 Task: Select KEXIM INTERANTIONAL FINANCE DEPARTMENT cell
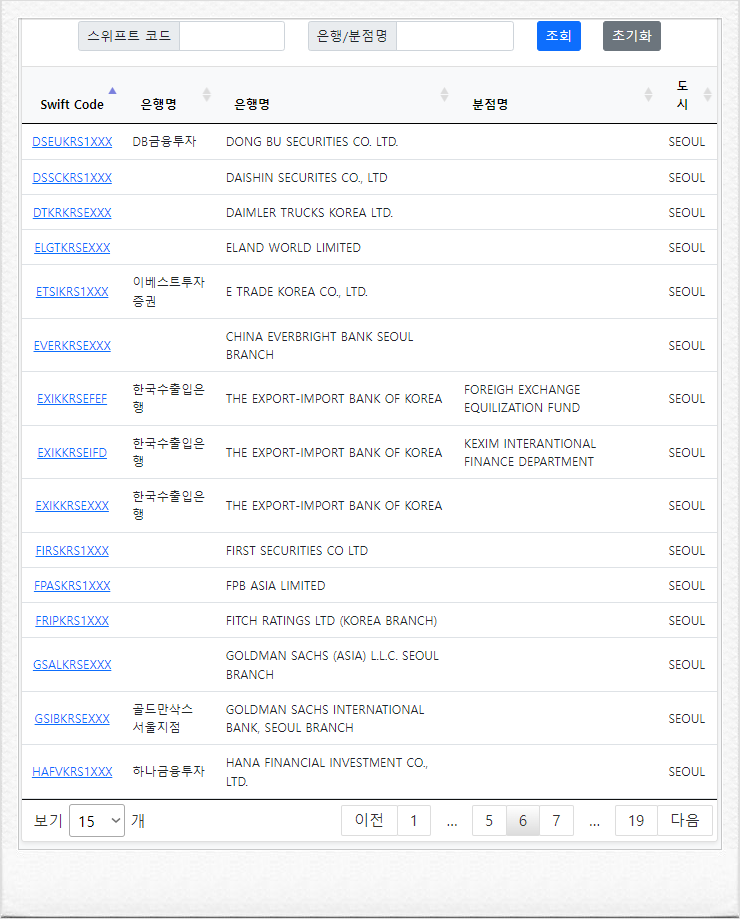(x=530, y=452)
